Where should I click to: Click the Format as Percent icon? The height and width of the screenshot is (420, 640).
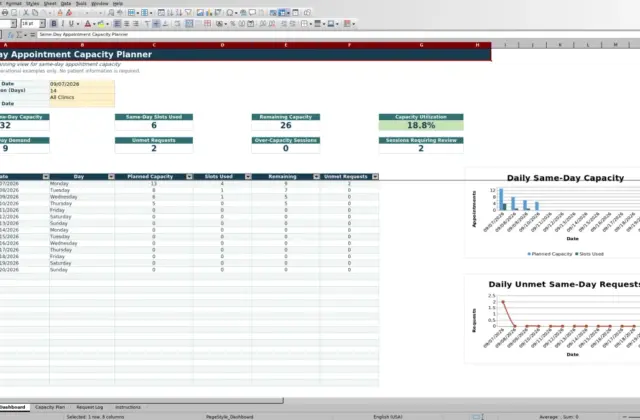[x=233, y=24]
